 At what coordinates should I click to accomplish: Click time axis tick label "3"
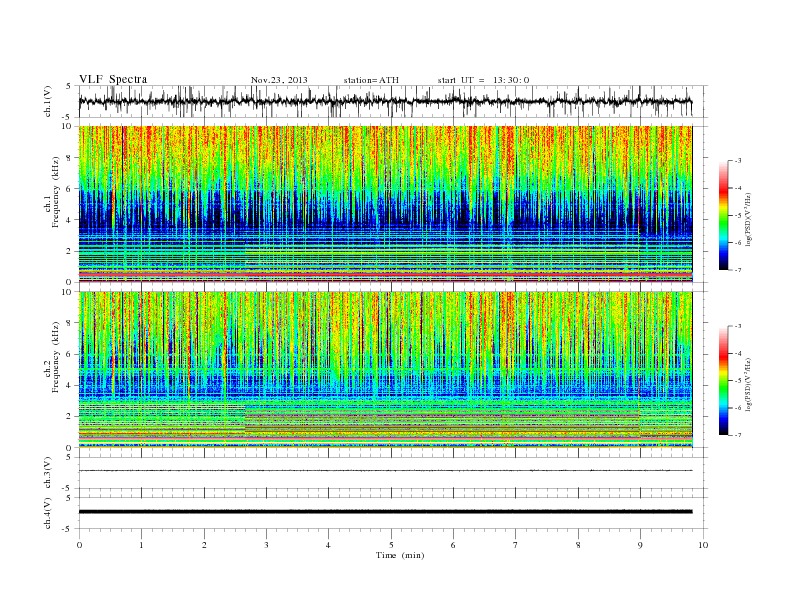pyautogui.click(x=266, y=545)
